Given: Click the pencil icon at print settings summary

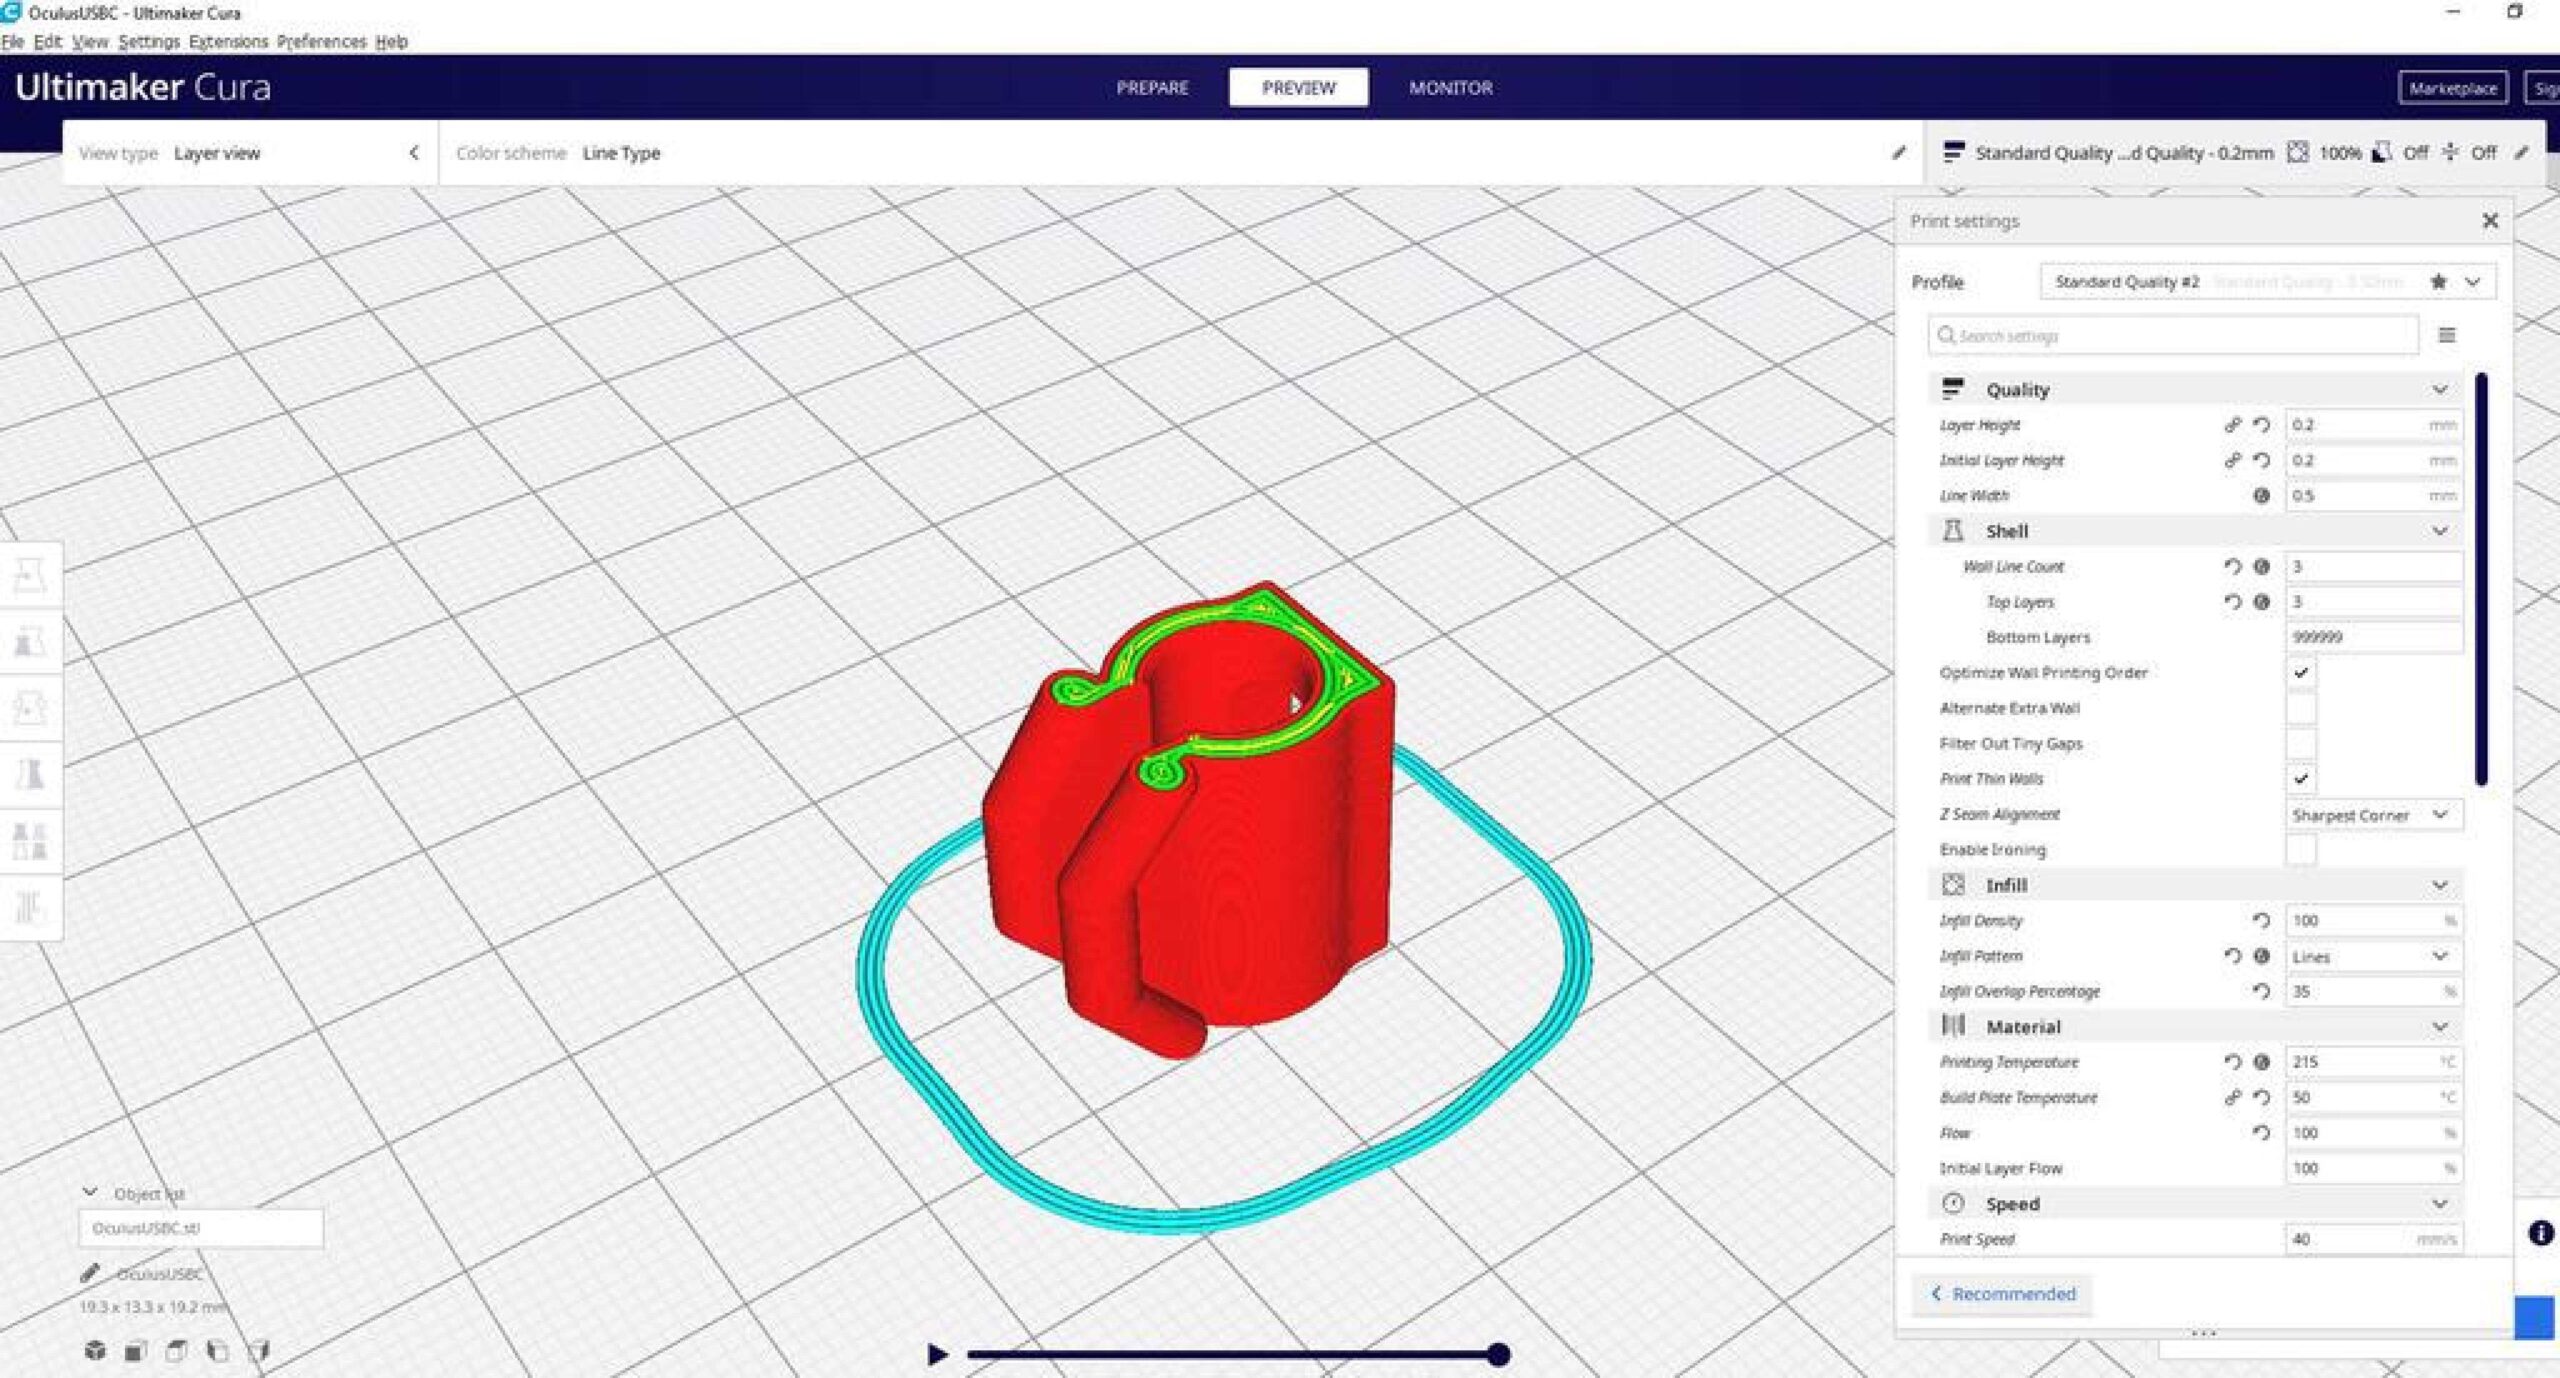Looking at the screenshot, I should (x=2521, y=153).
